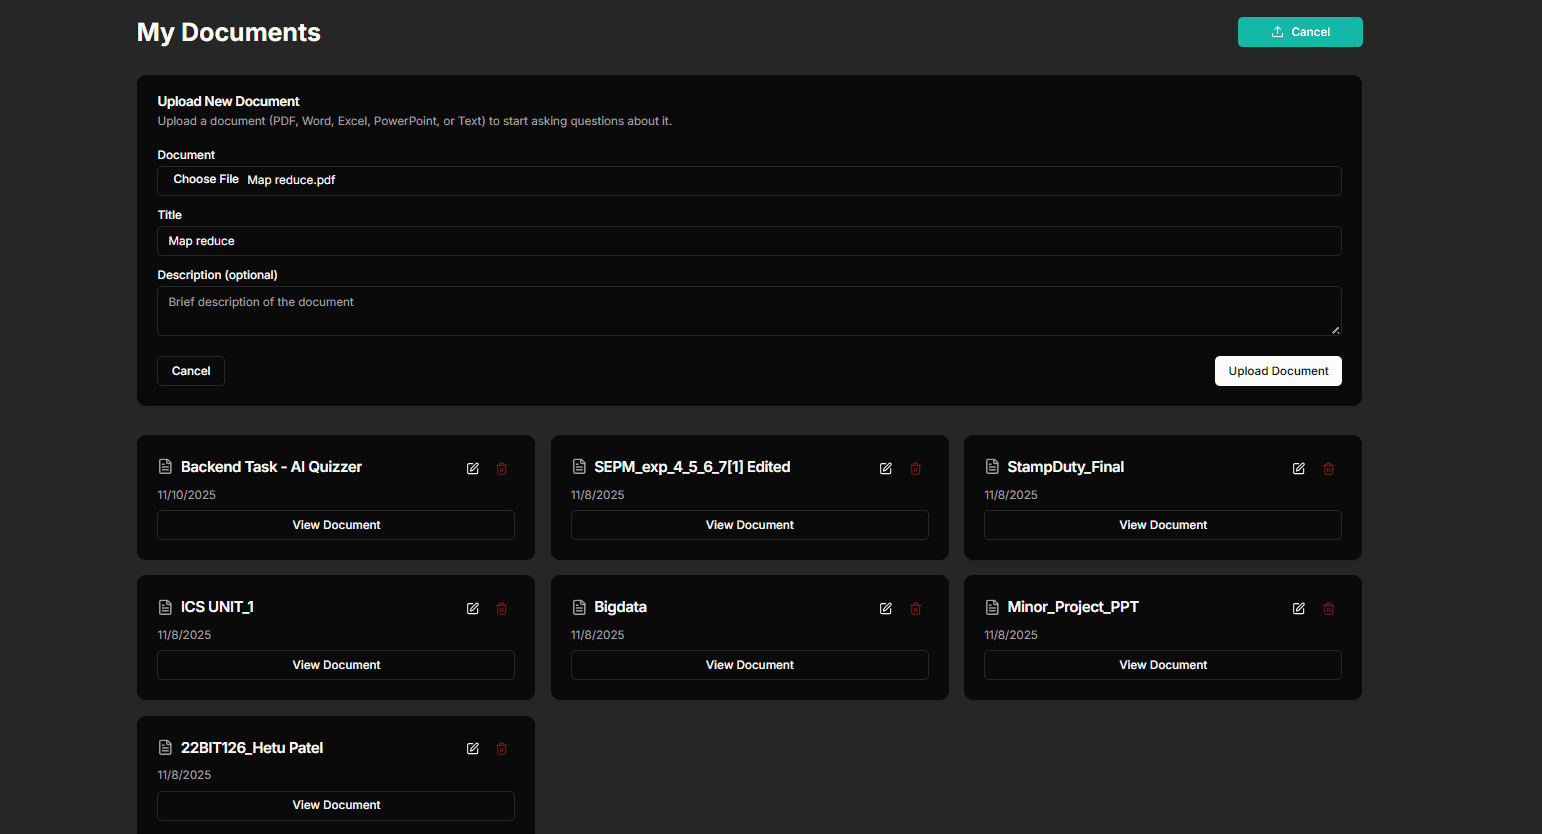The height and width of the screenshot is (834, 1542).
Task: View the StampDuty_Final document
Action: [1163, 525]
